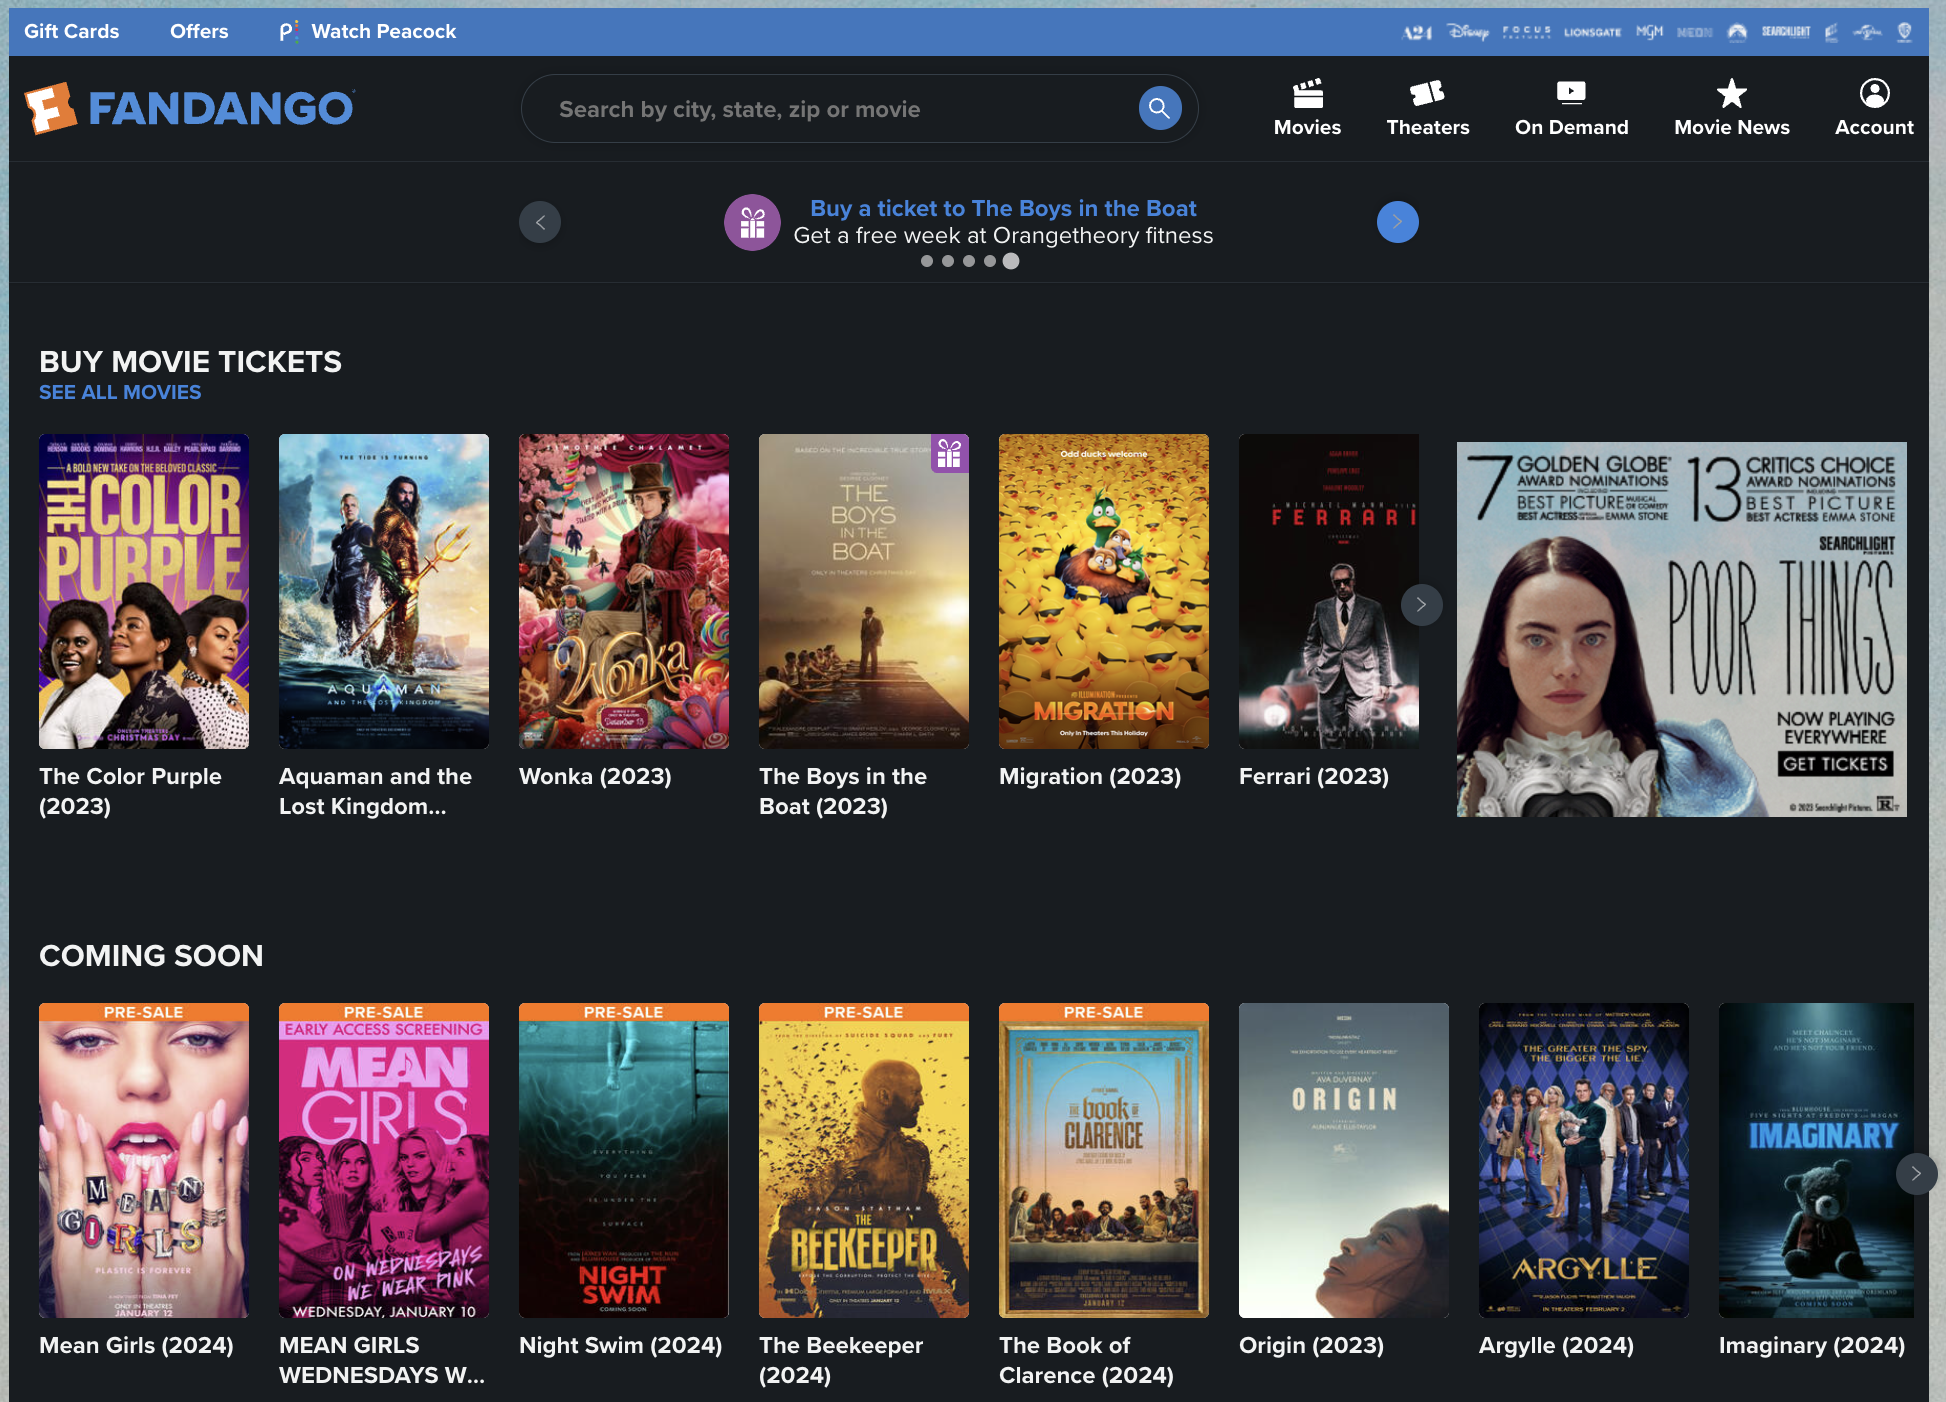Open the Paramount mountain logo
The image size is (1946, 1402).
[1737, 32]
